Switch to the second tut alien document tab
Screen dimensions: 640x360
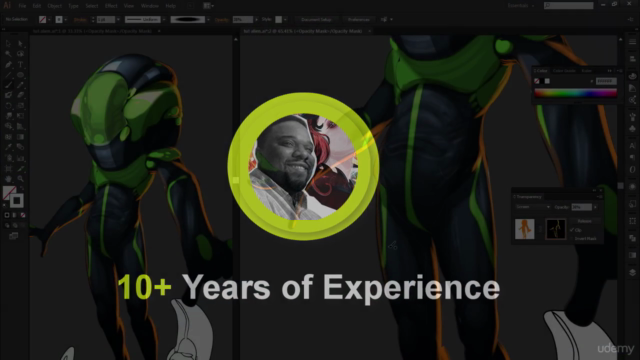click(x=302, y=31)
